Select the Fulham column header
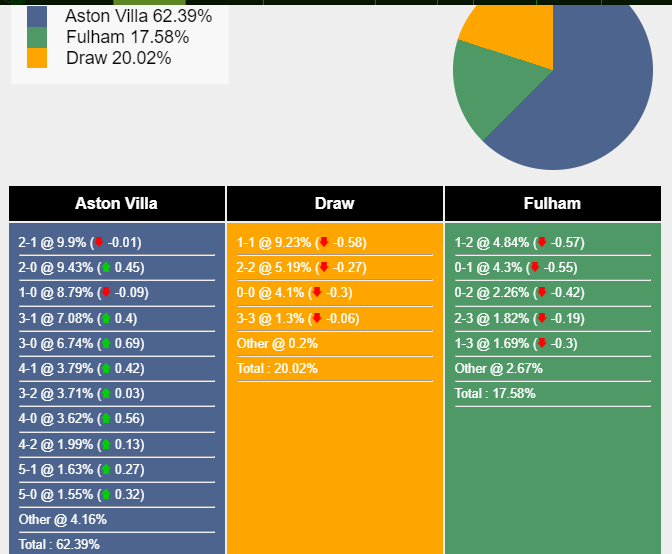Screen dimensions: 672x554 coord(552,204)
